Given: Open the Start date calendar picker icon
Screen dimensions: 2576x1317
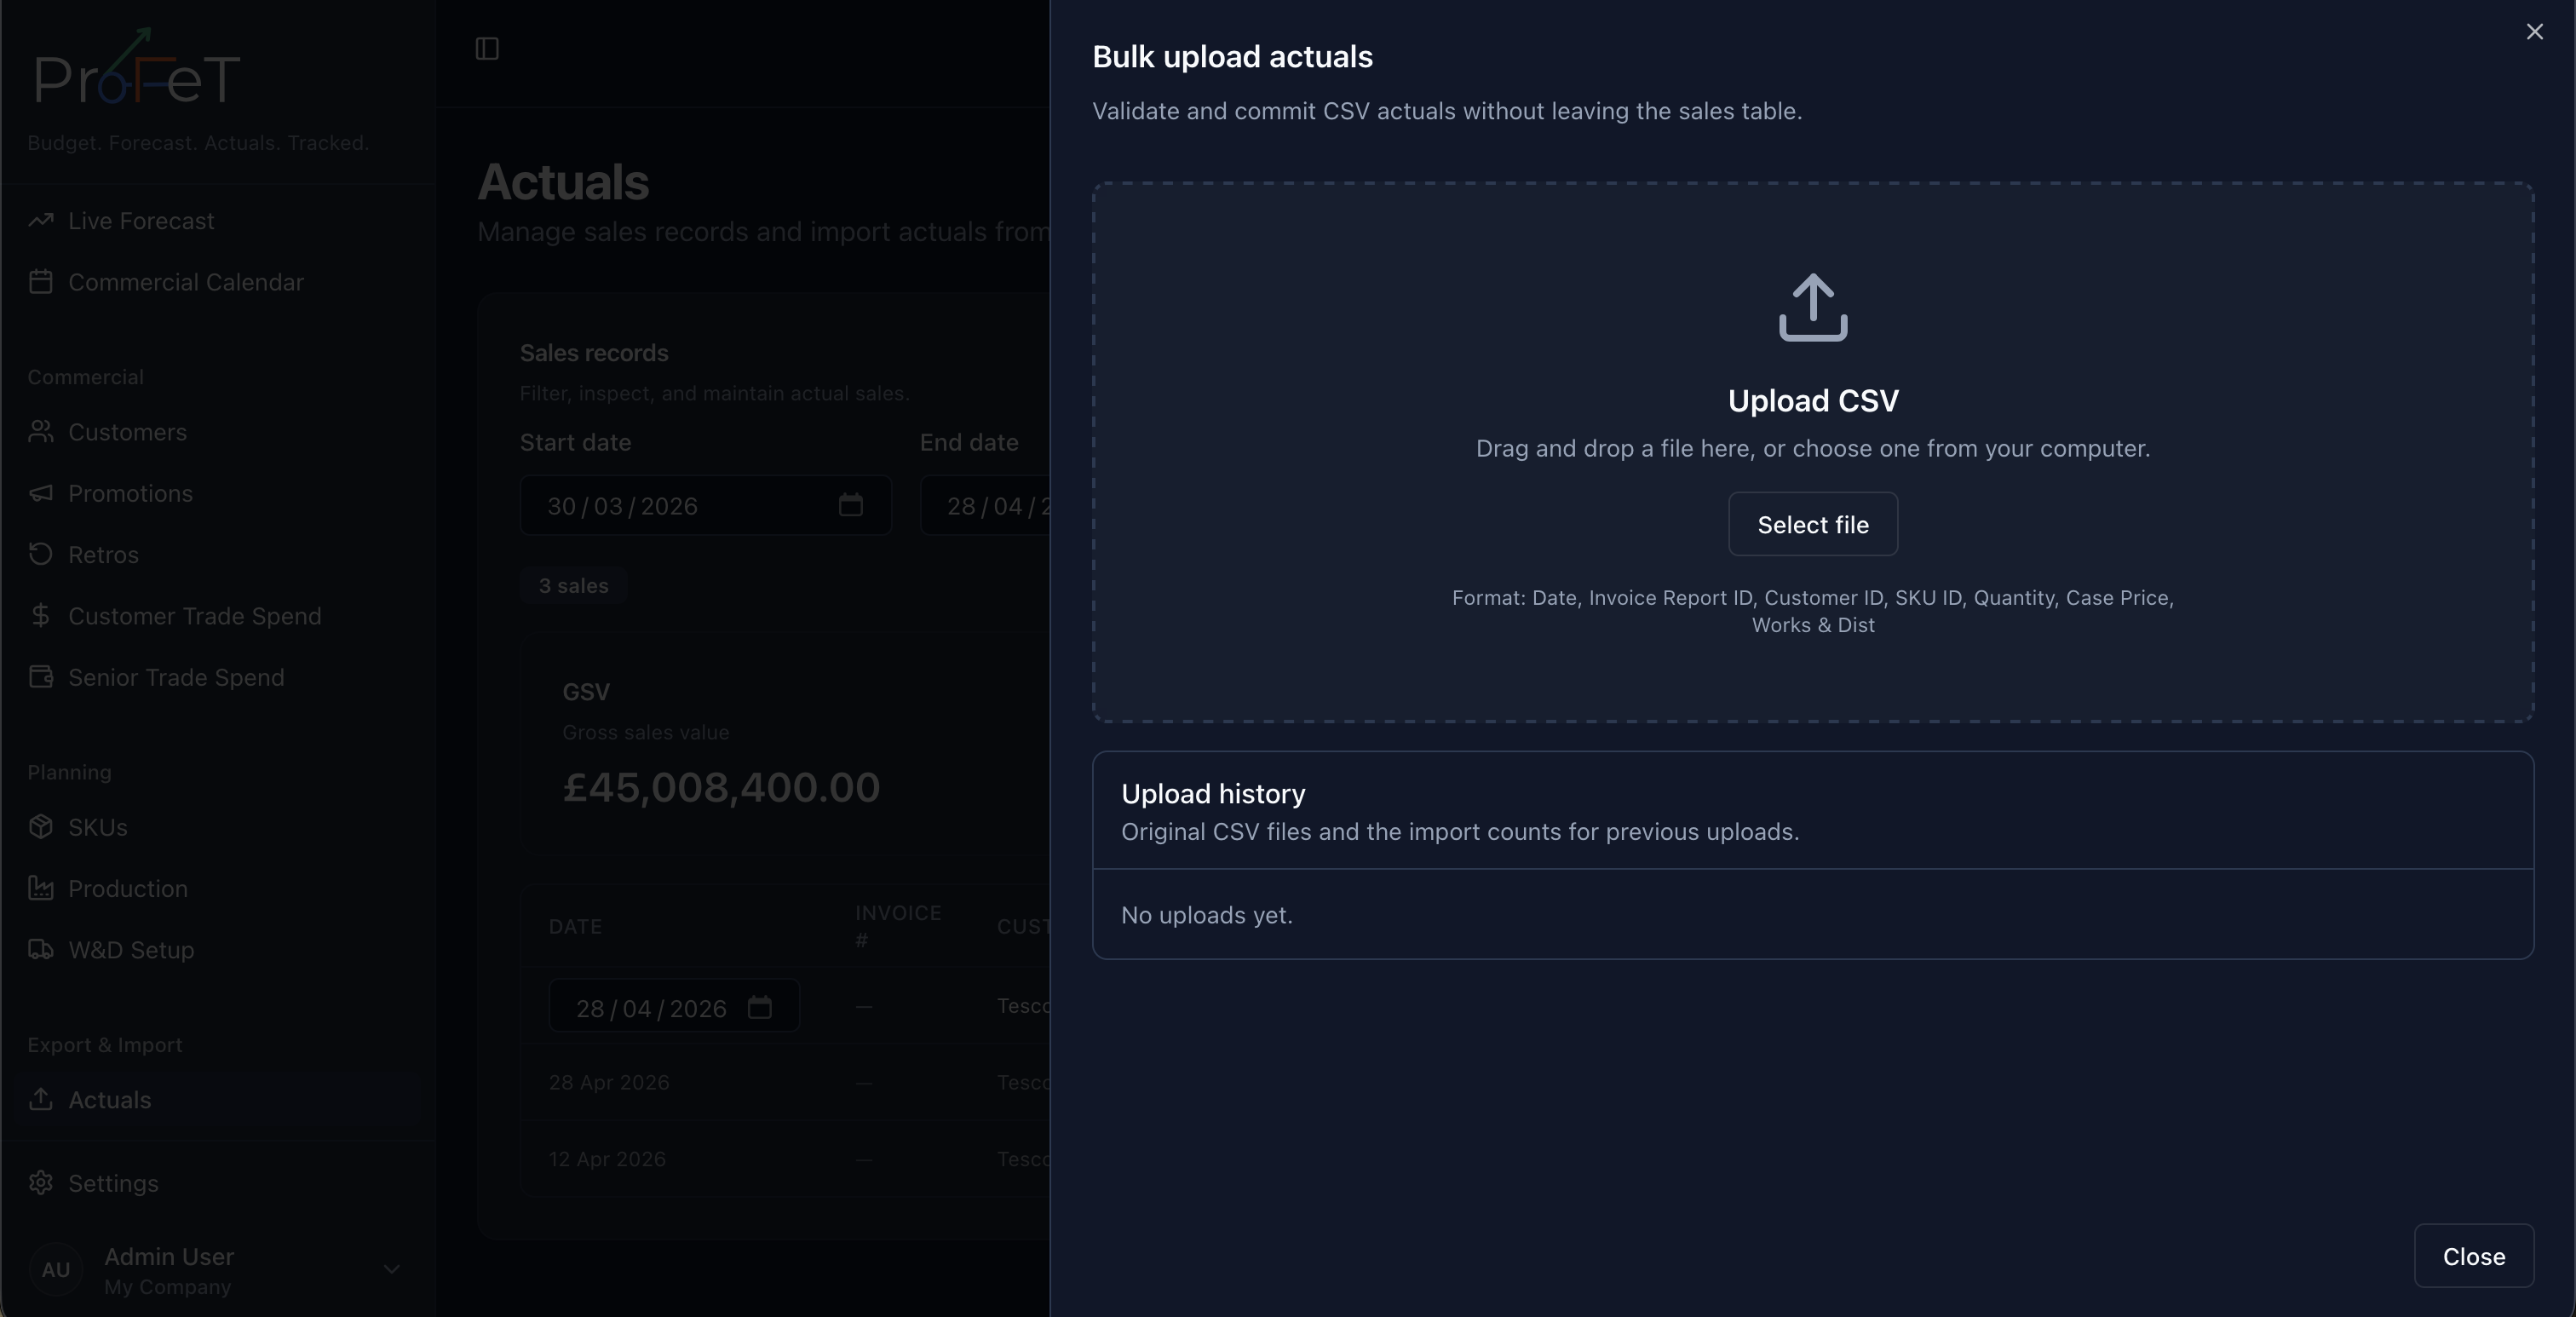Looking at the screenshot, I should (x=851, y=505).
